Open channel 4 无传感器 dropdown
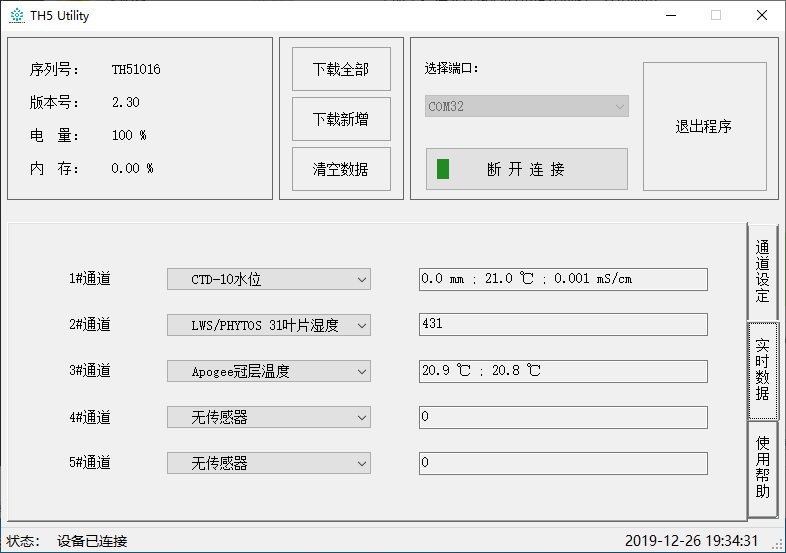This screenshot has width=786, height=553. click(x=268, y=417)
